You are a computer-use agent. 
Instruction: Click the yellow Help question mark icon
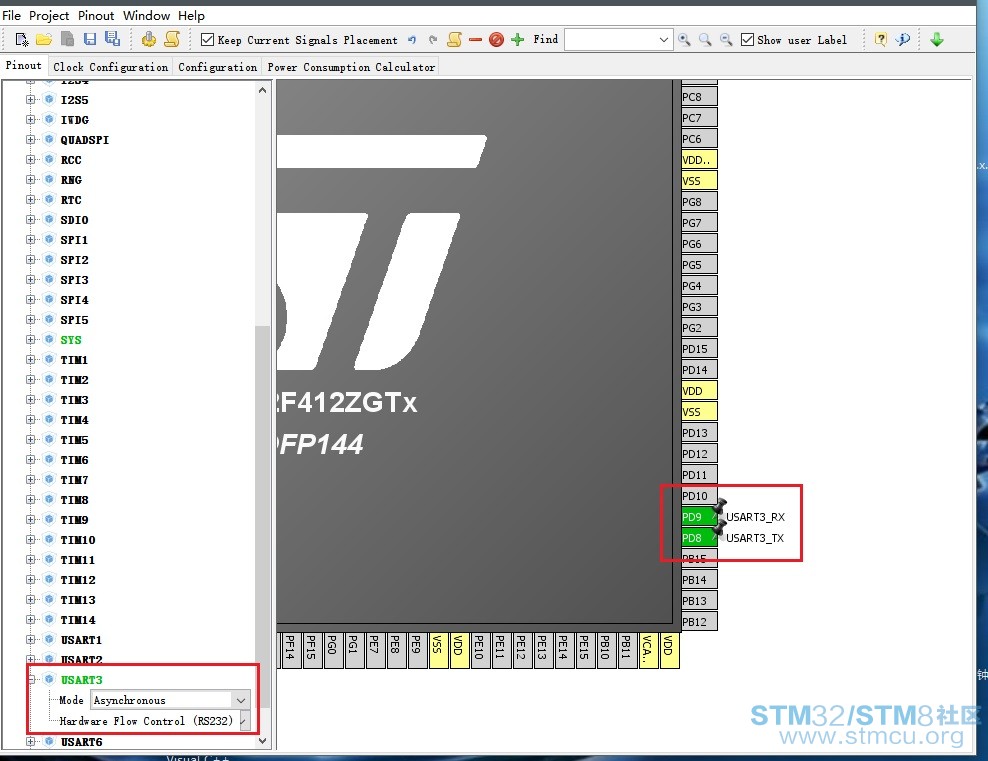[881, 40]
